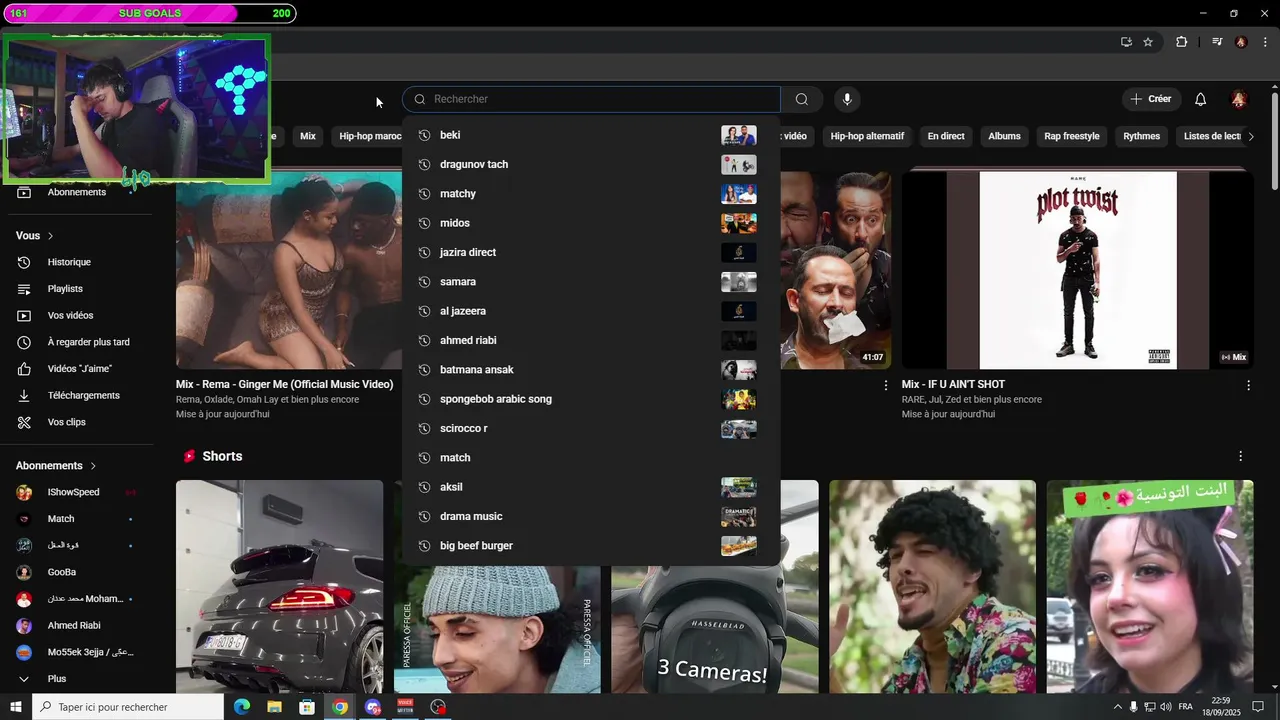Screen dimensions: 1280x720
Task: Choose the 'big beef burger' suggestion
Action: pos(591,546)
